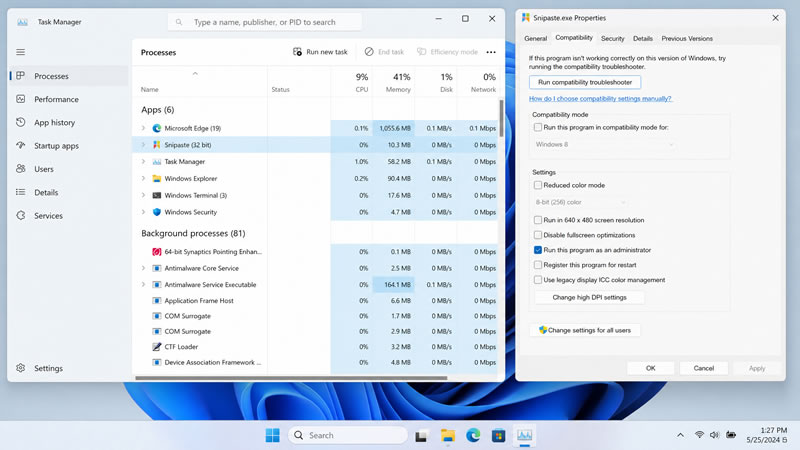Image resolution: width=800 pixels, height=450 pixels.
Task: Select the Startup apps sidebar icon
Action: tap(20, 145)
